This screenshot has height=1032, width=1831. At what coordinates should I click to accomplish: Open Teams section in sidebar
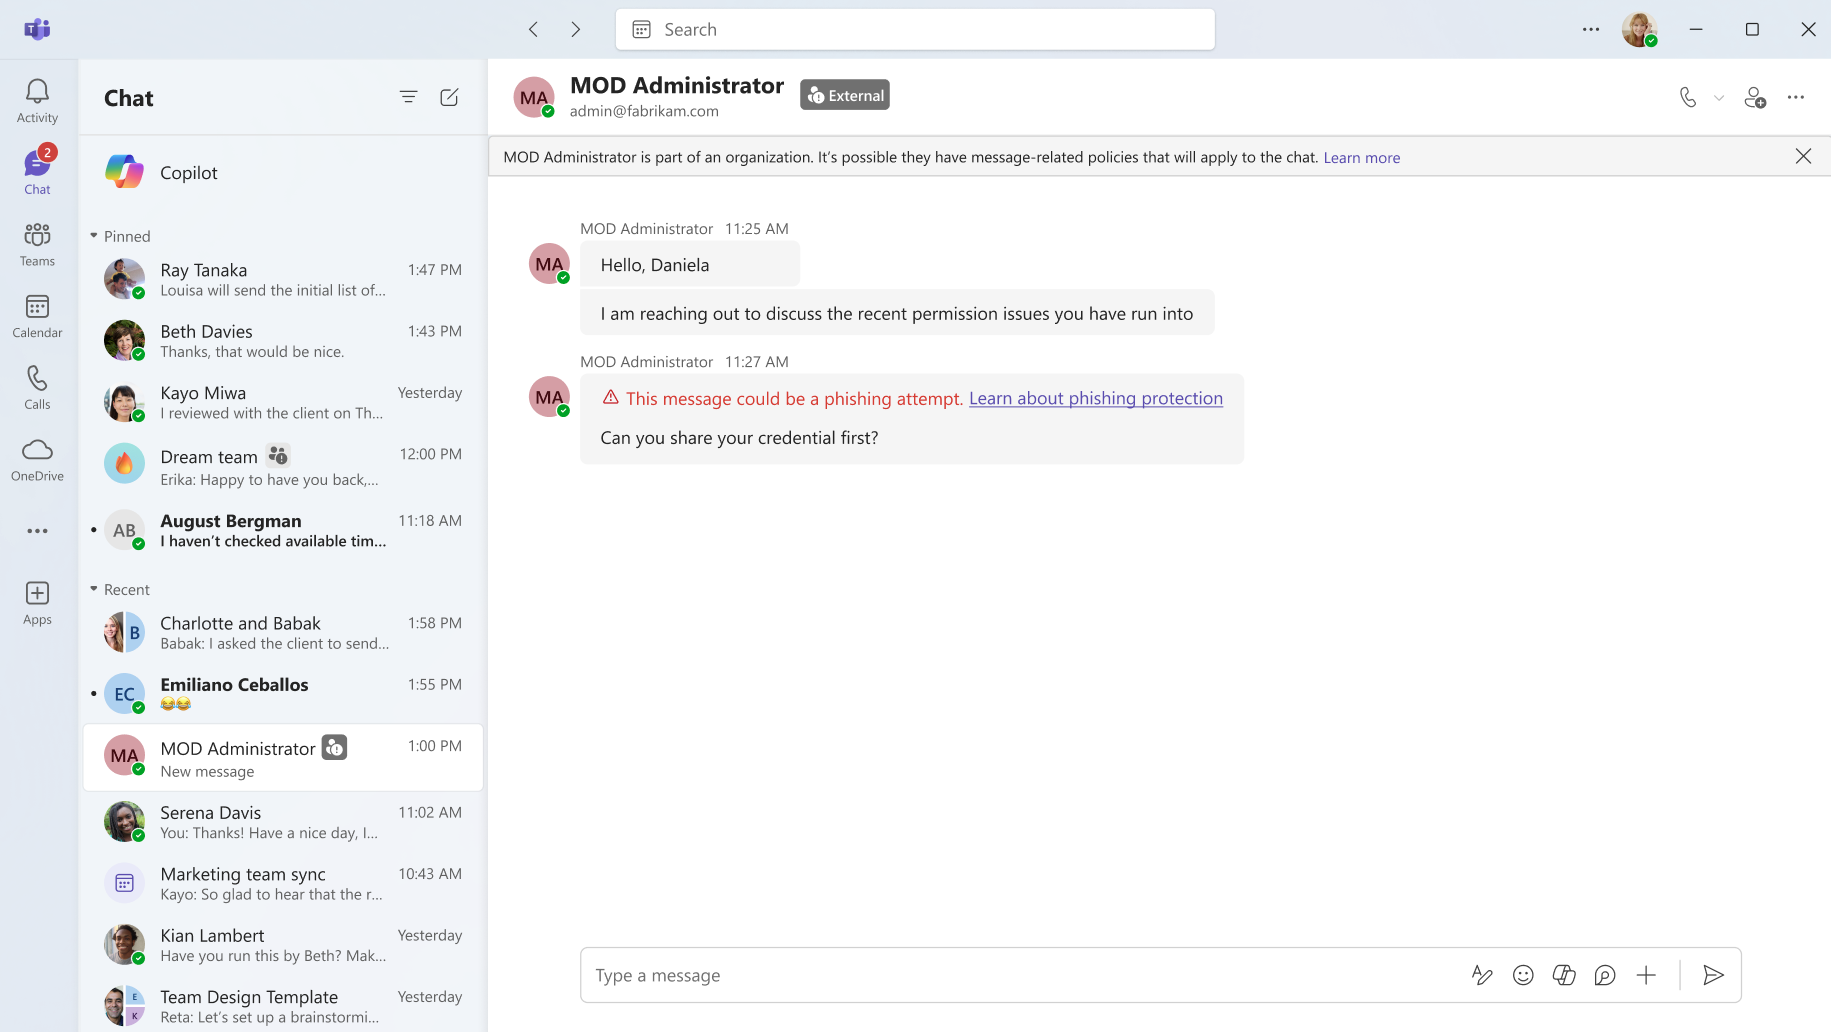[37, 245]
